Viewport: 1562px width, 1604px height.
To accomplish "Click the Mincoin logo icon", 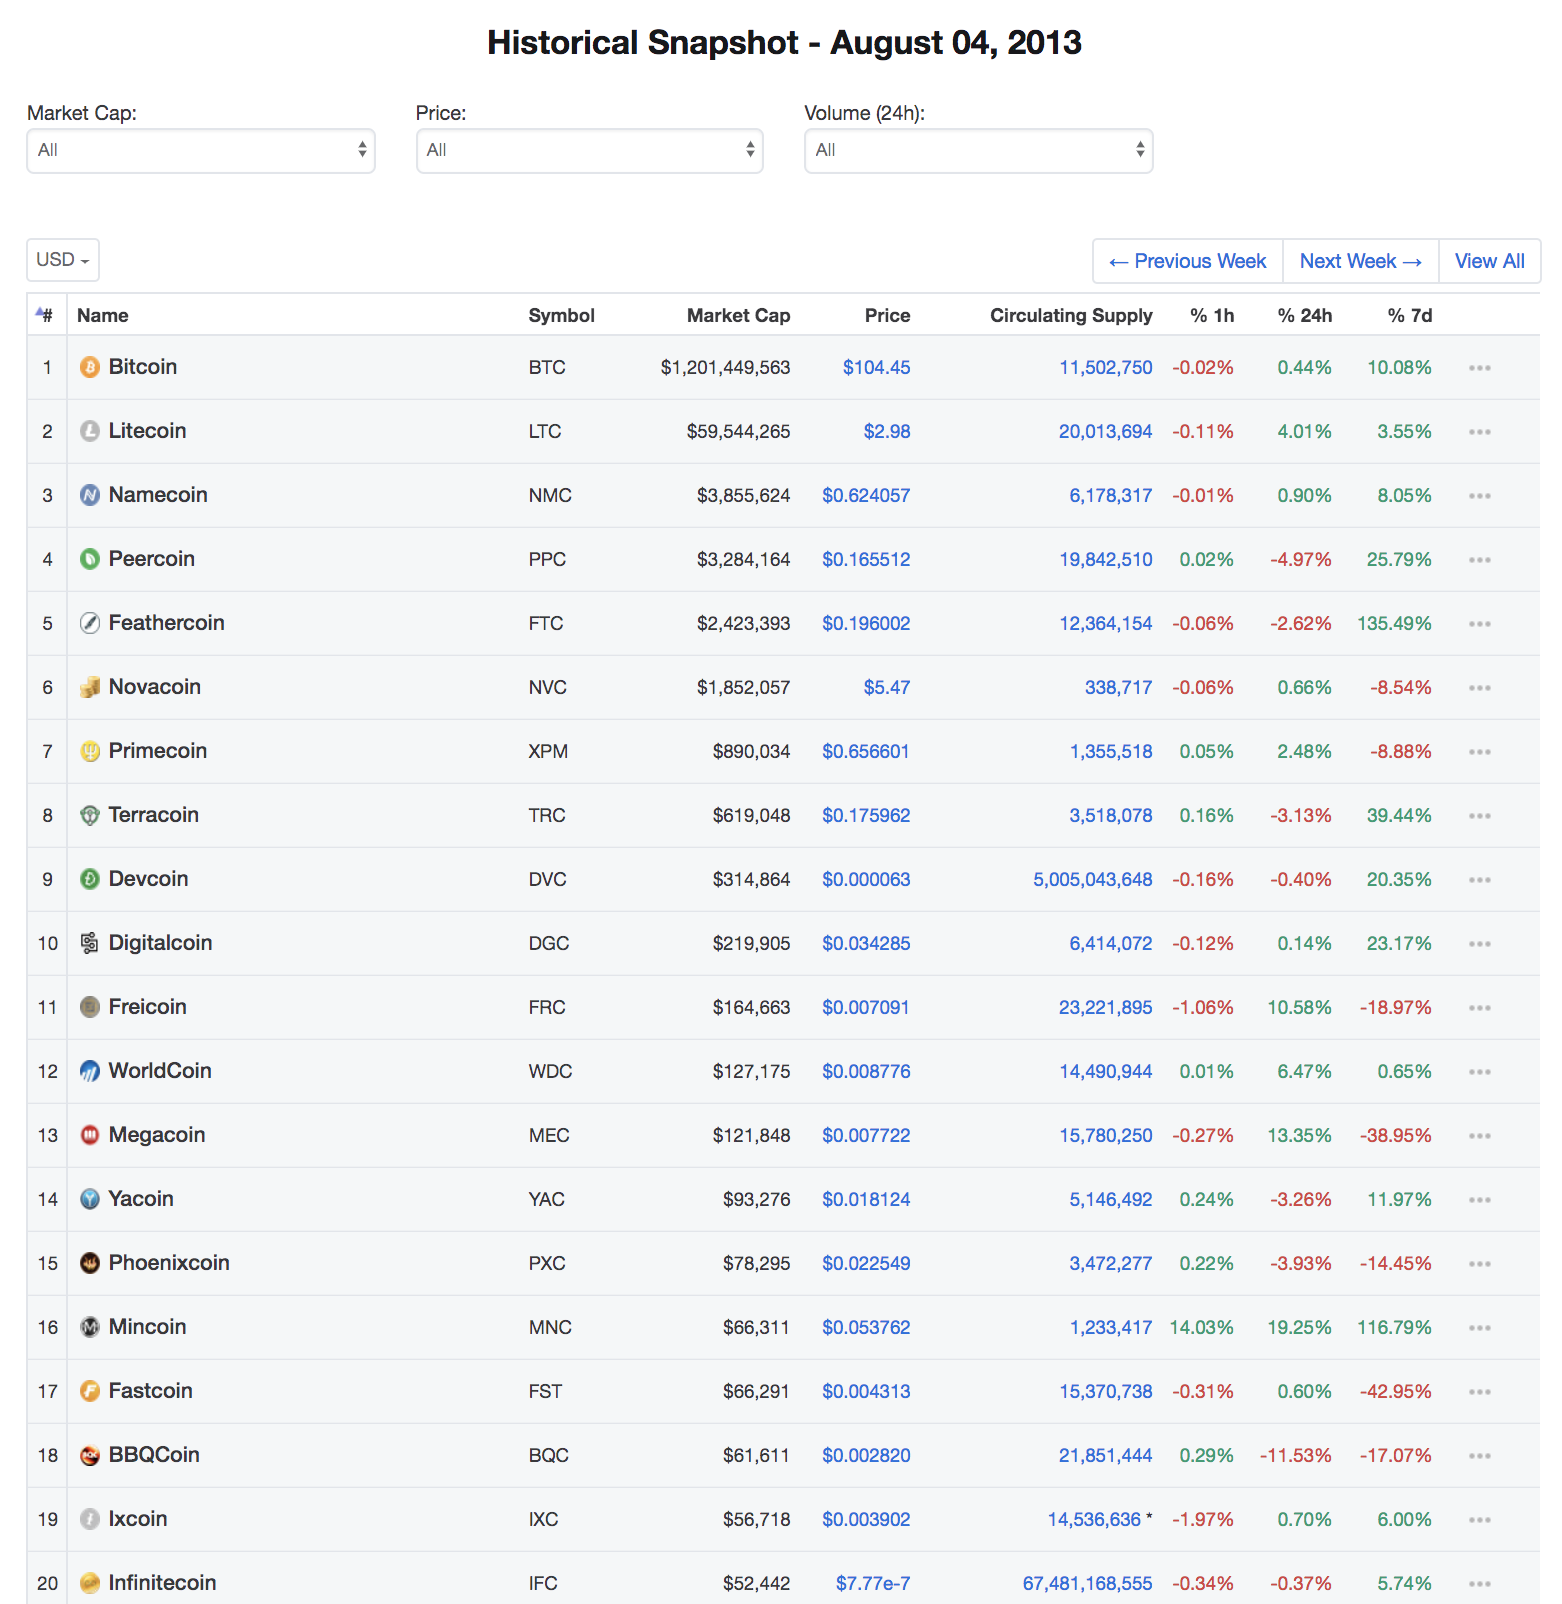I will point(90,1327).
